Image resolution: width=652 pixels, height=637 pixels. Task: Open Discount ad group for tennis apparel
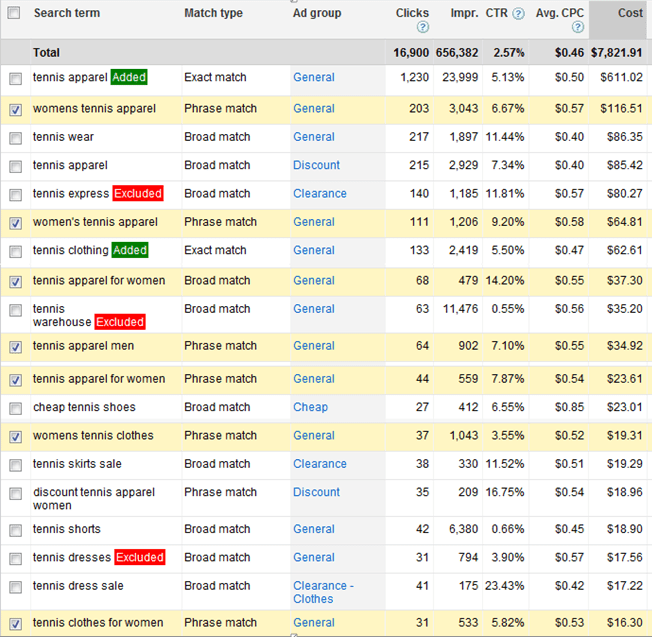(316, 165)
